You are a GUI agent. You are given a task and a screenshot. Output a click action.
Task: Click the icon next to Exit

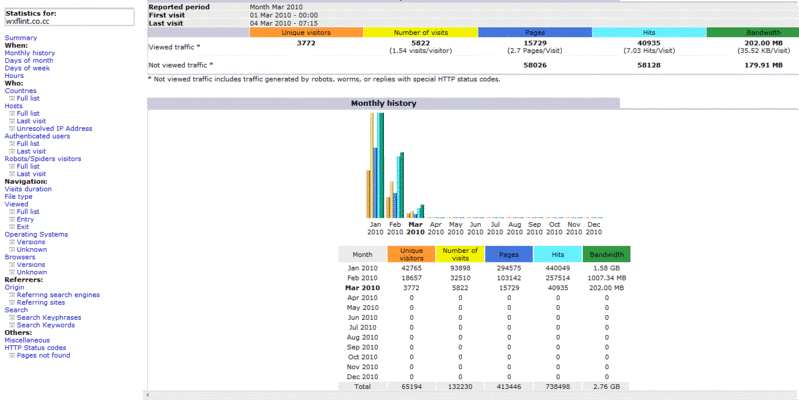click(12, 227)
